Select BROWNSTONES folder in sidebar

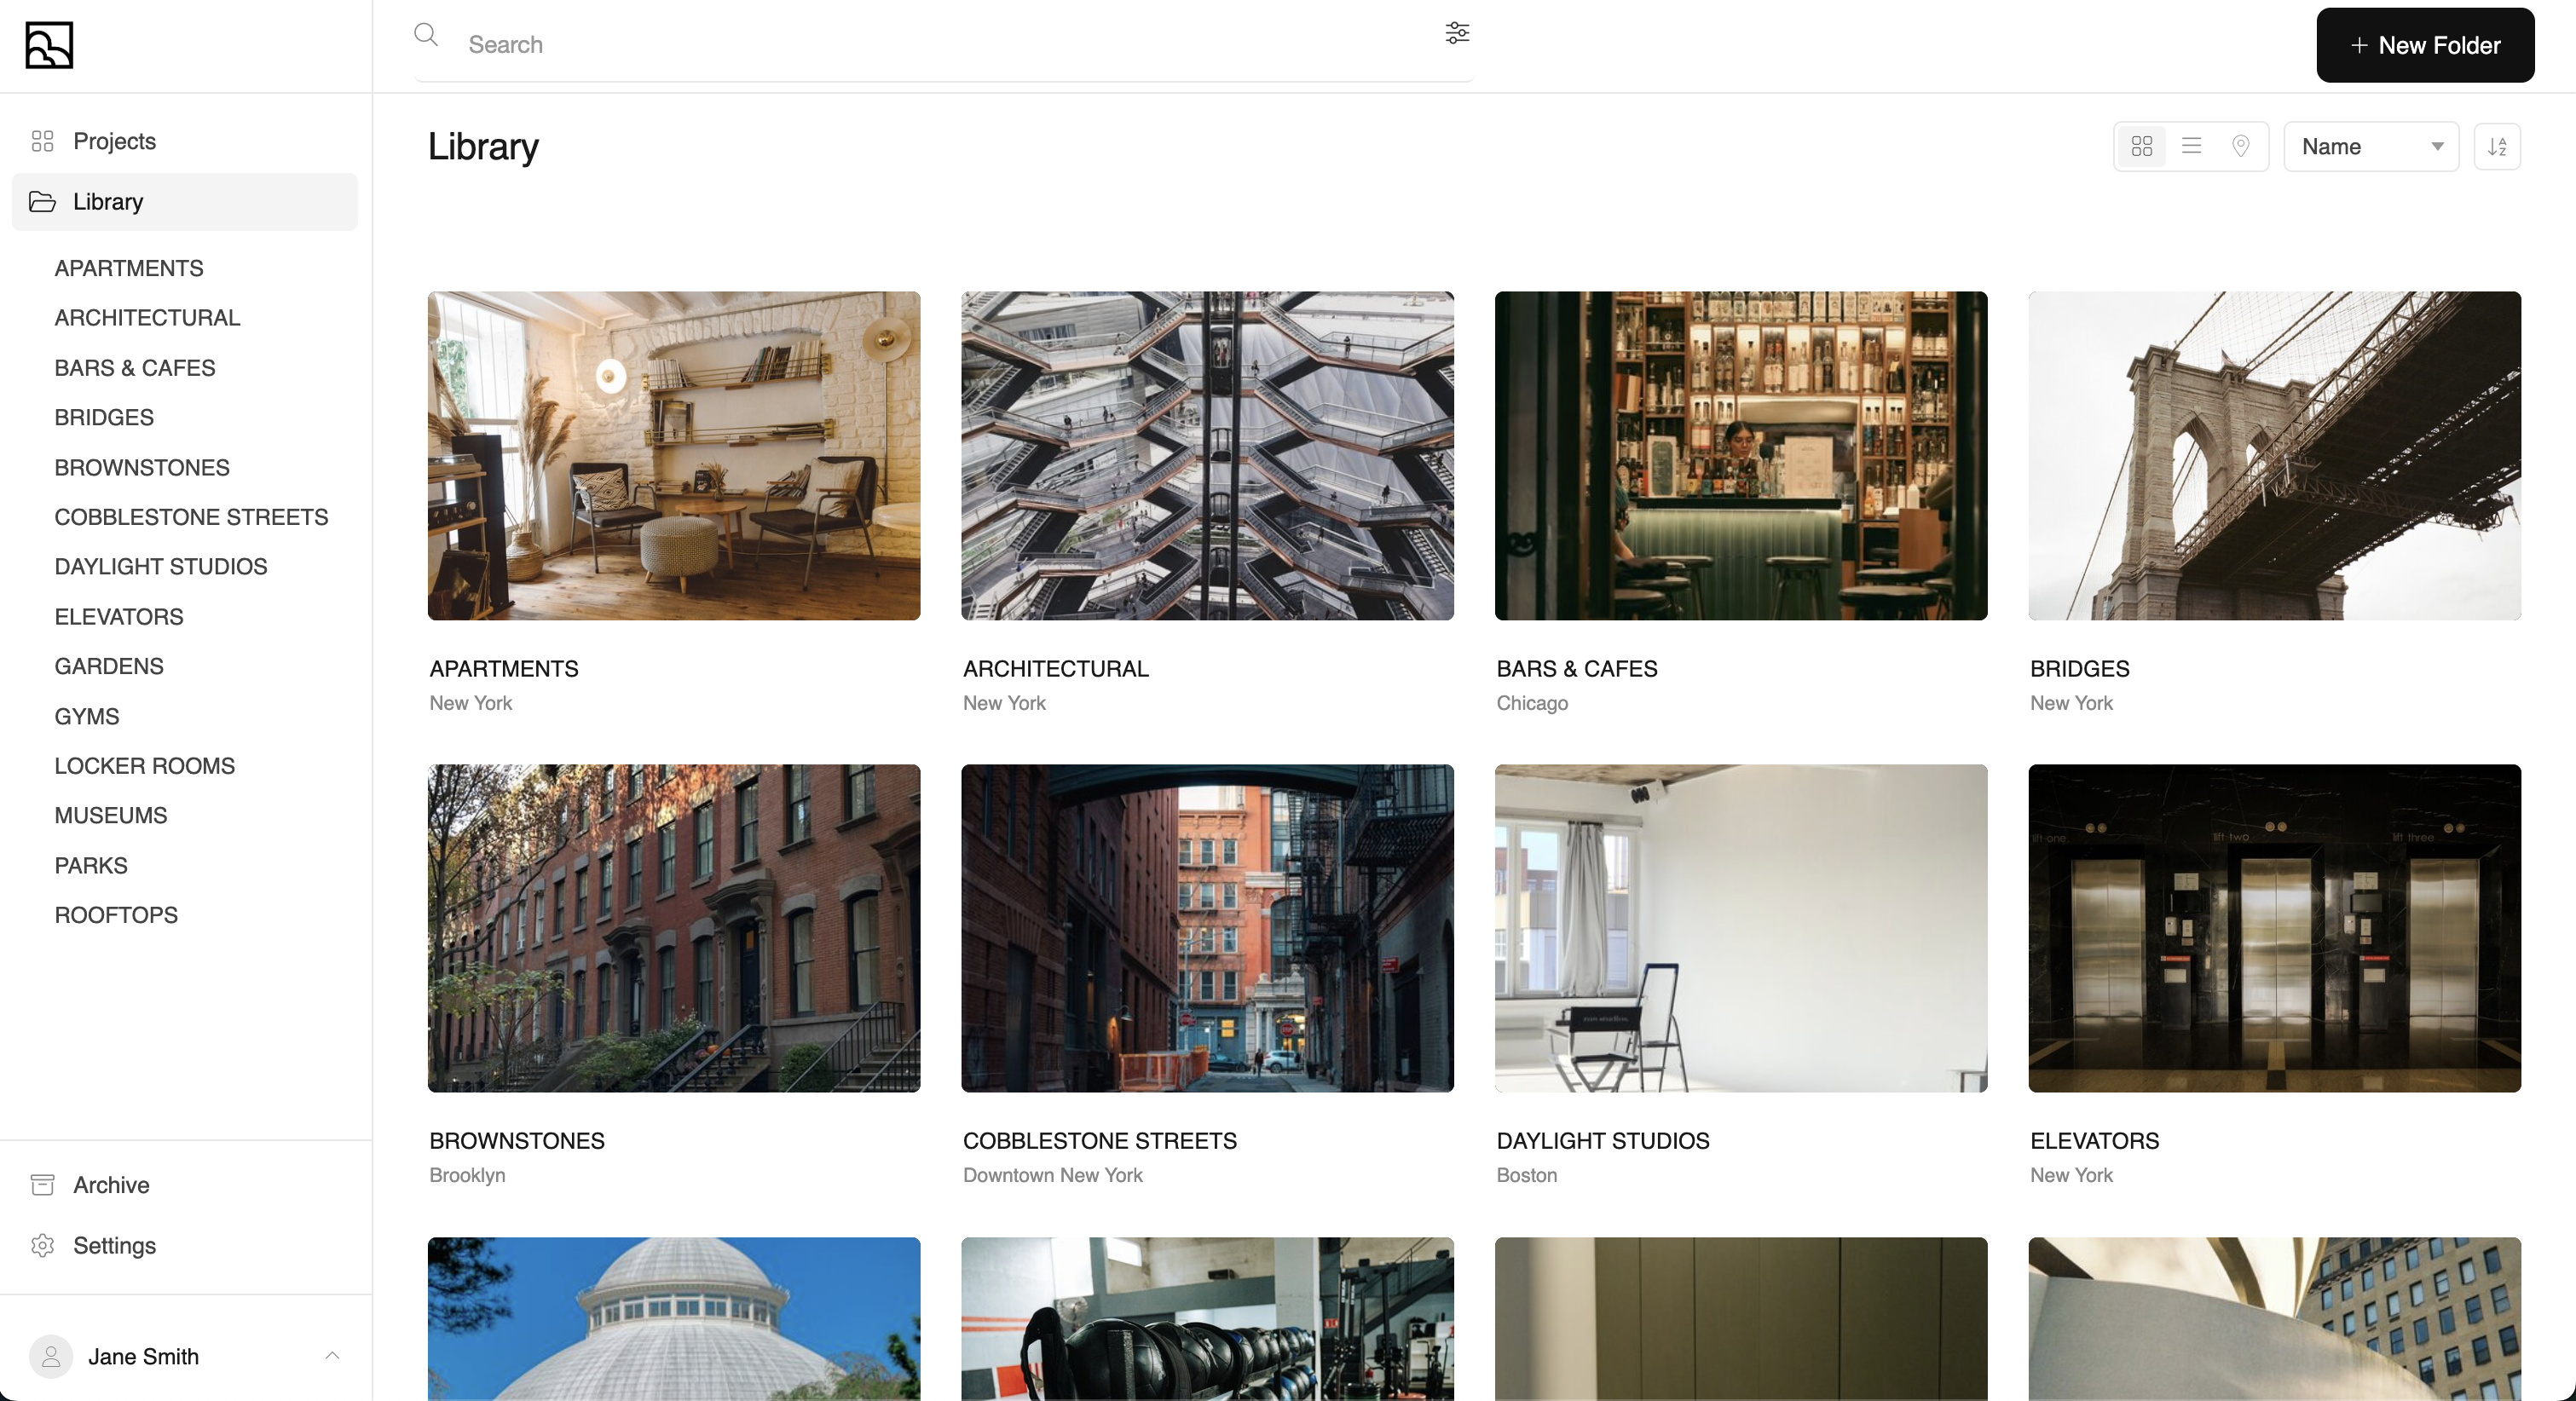coord(142,467)
